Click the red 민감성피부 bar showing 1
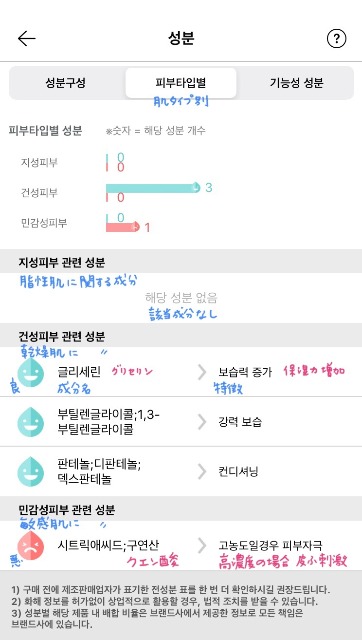The width and height of the screenshot is (362, 640). (x=122, y=227)
